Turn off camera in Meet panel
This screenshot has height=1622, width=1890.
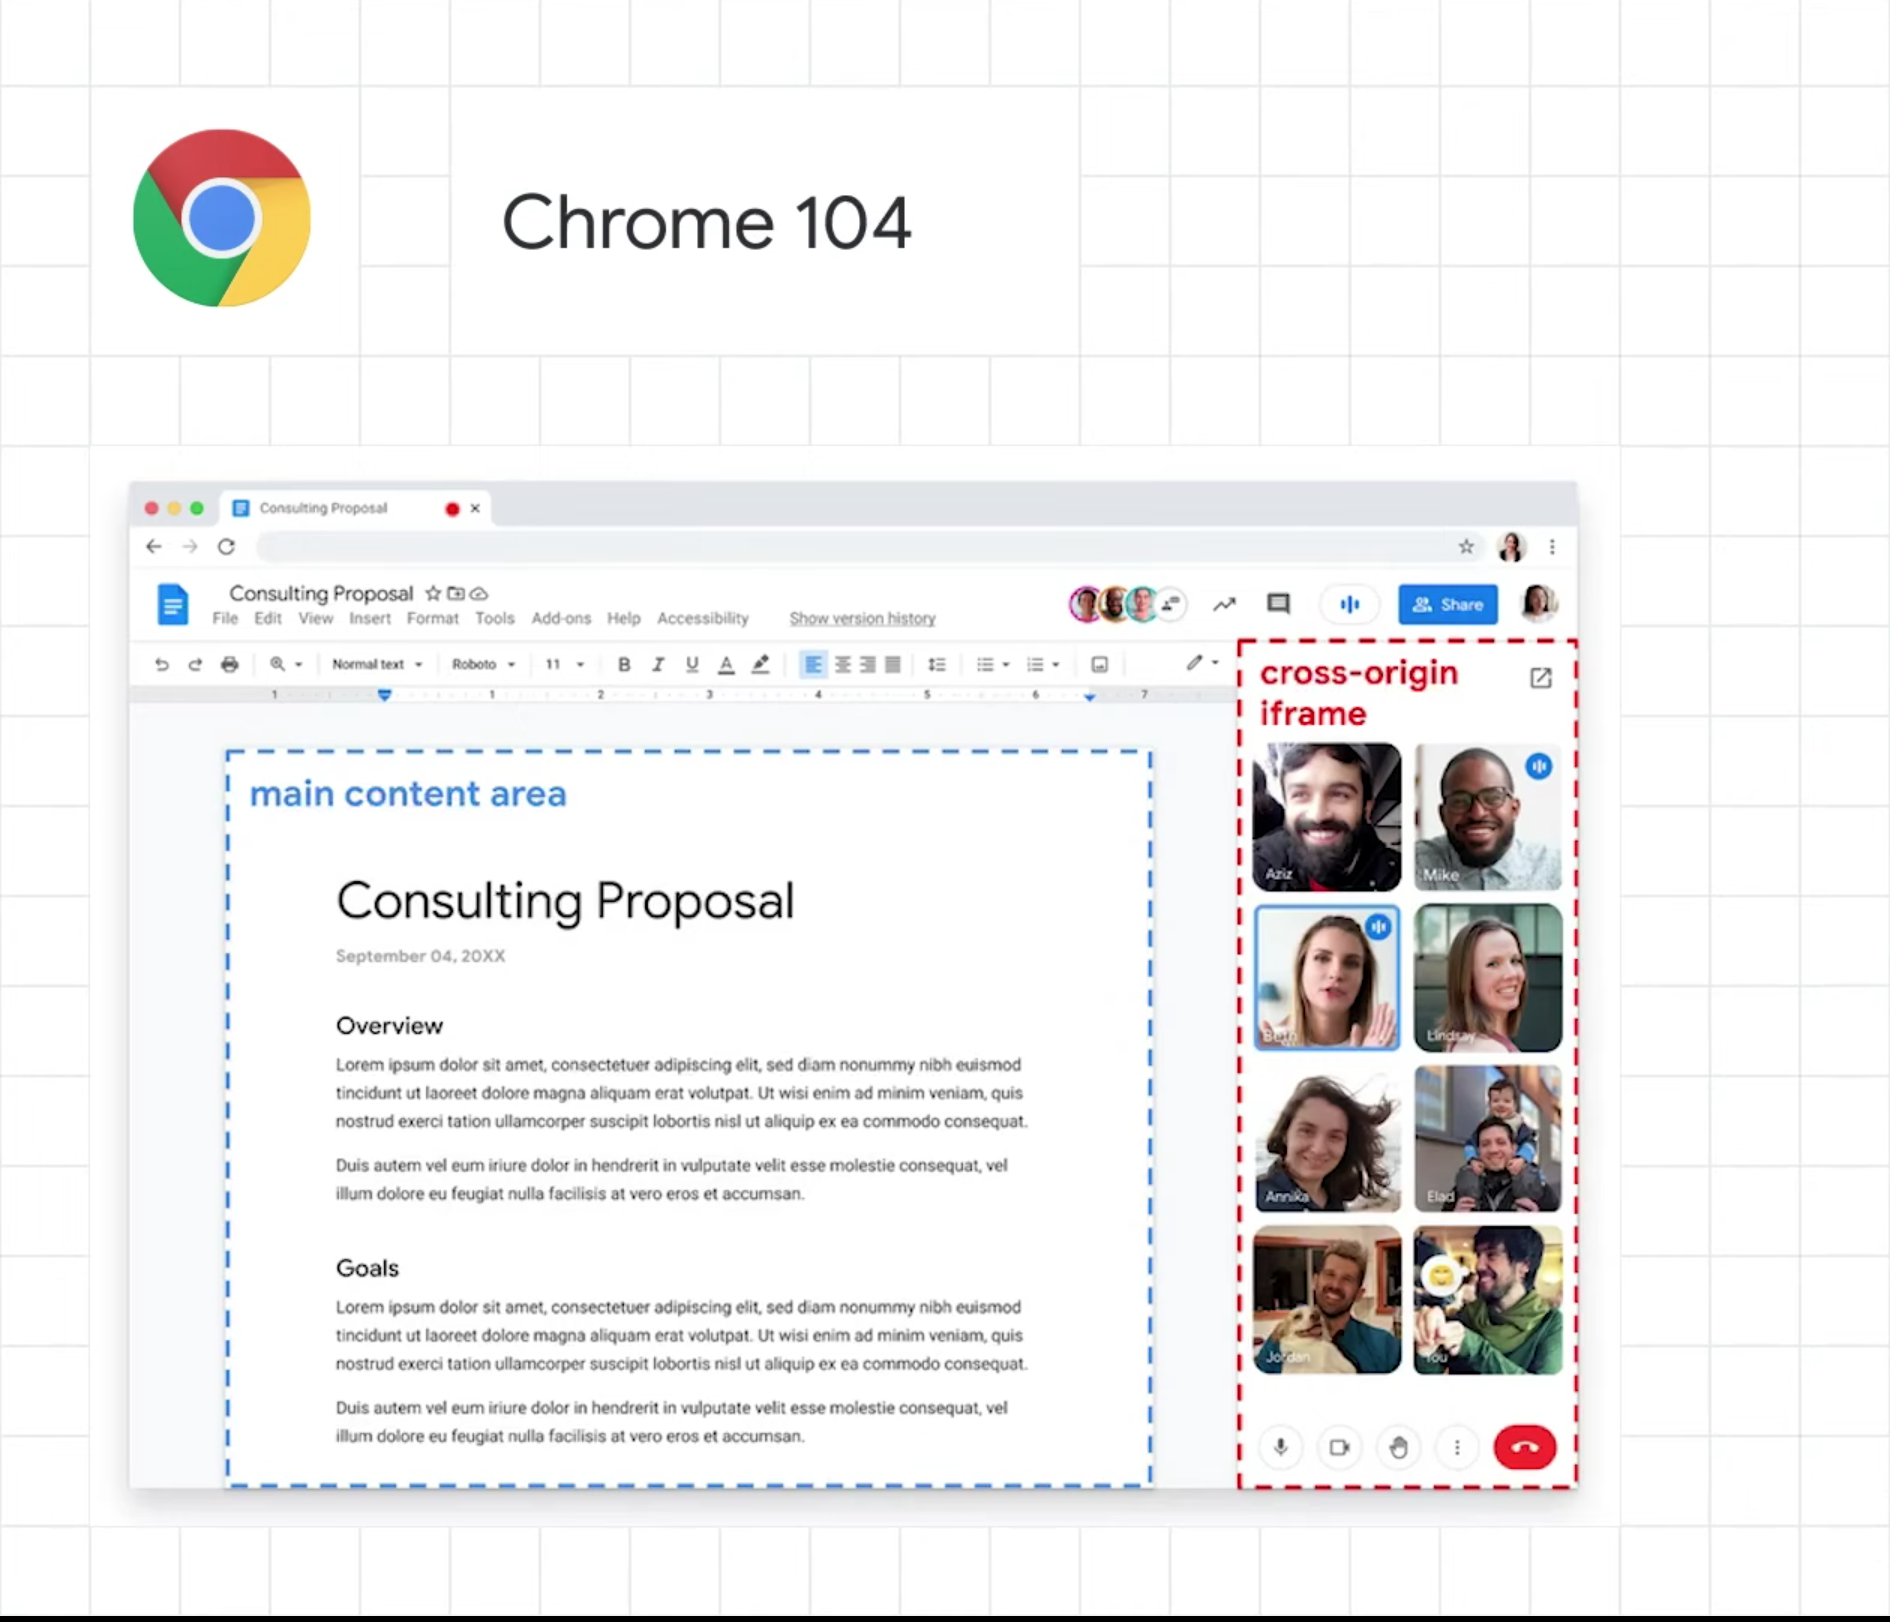tap(1339, 1447)
